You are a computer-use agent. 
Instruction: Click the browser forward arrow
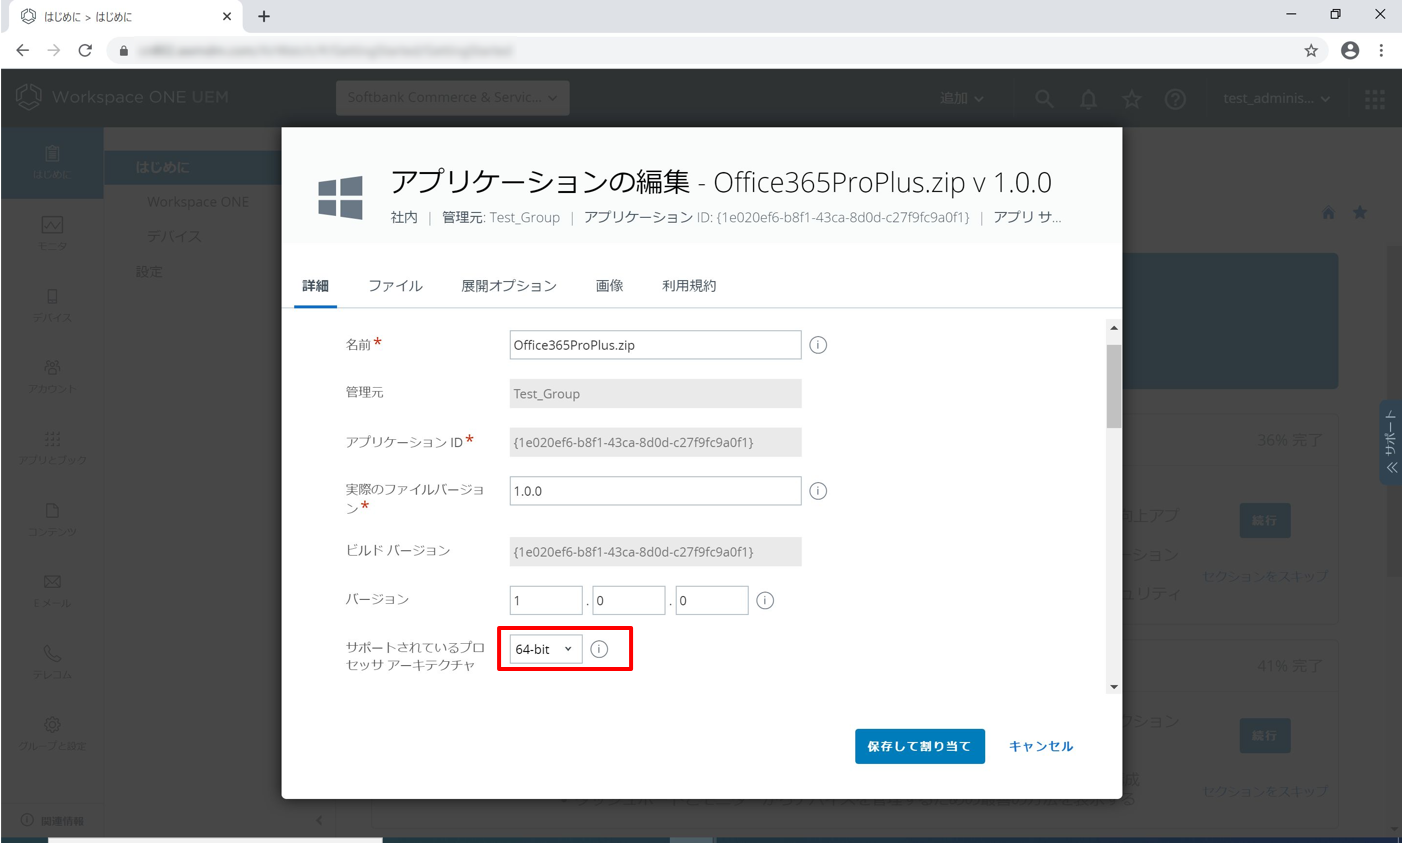coord(54,50)
